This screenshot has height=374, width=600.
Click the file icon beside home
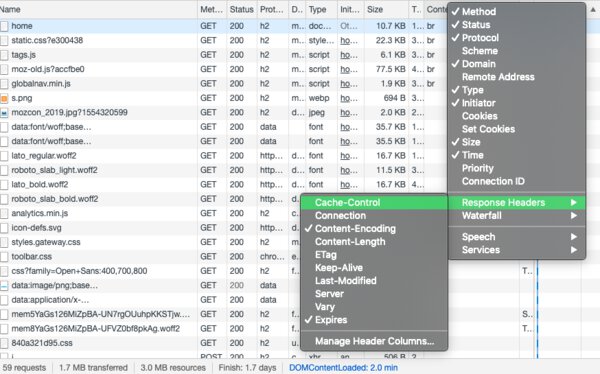tap(4, 26)
